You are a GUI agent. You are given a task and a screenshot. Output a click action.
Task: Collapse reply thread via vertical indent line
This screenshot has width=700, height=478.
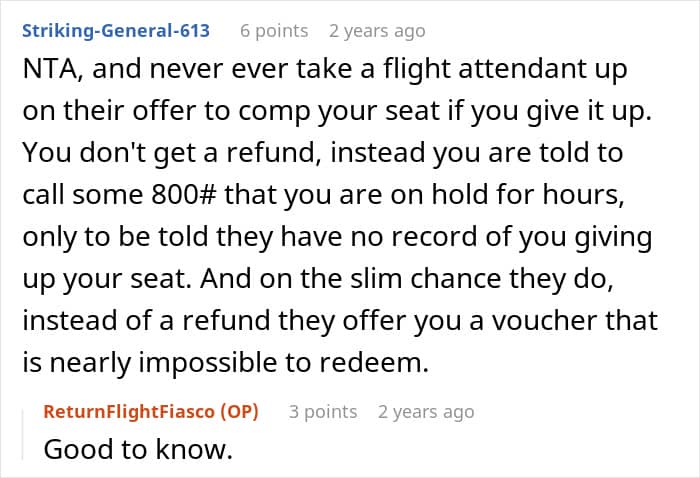[x=23, y=435]
